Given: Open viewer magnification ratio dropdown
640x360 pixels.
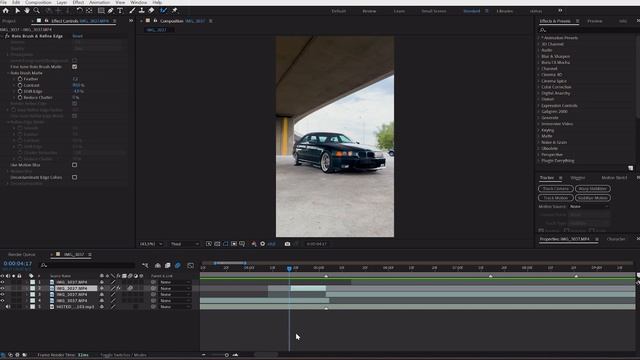Looking at the screenshot, I should (151, 244).
